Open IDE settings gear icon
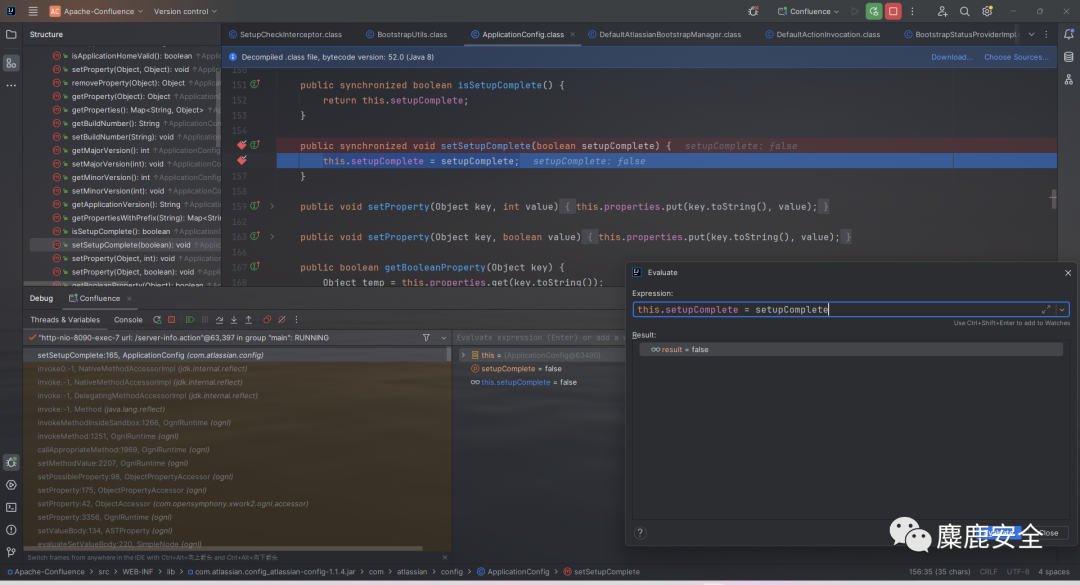This screenshot has height=585, width=1080. pos(987,12)
